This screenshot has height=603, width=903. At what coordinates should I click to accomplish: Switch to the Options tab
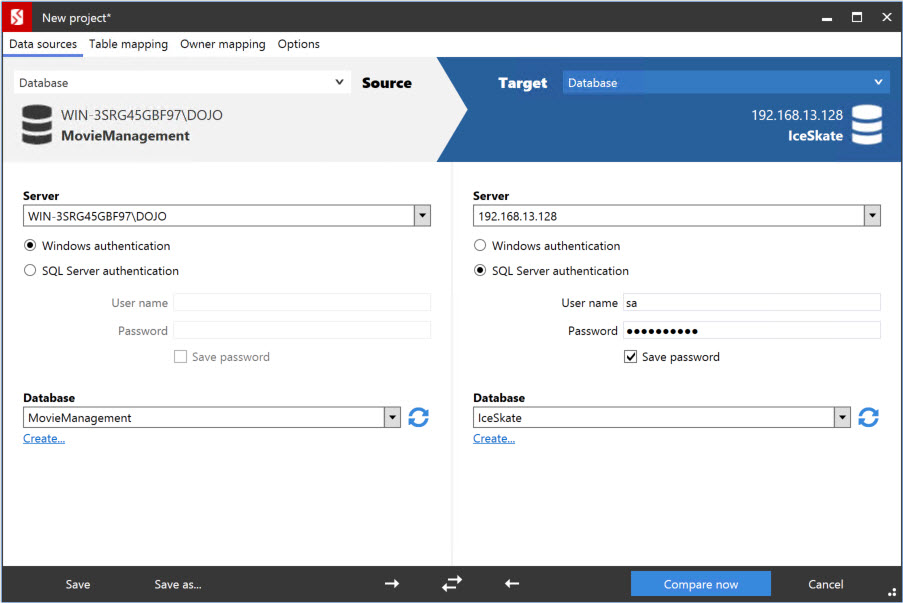(298, 44)
